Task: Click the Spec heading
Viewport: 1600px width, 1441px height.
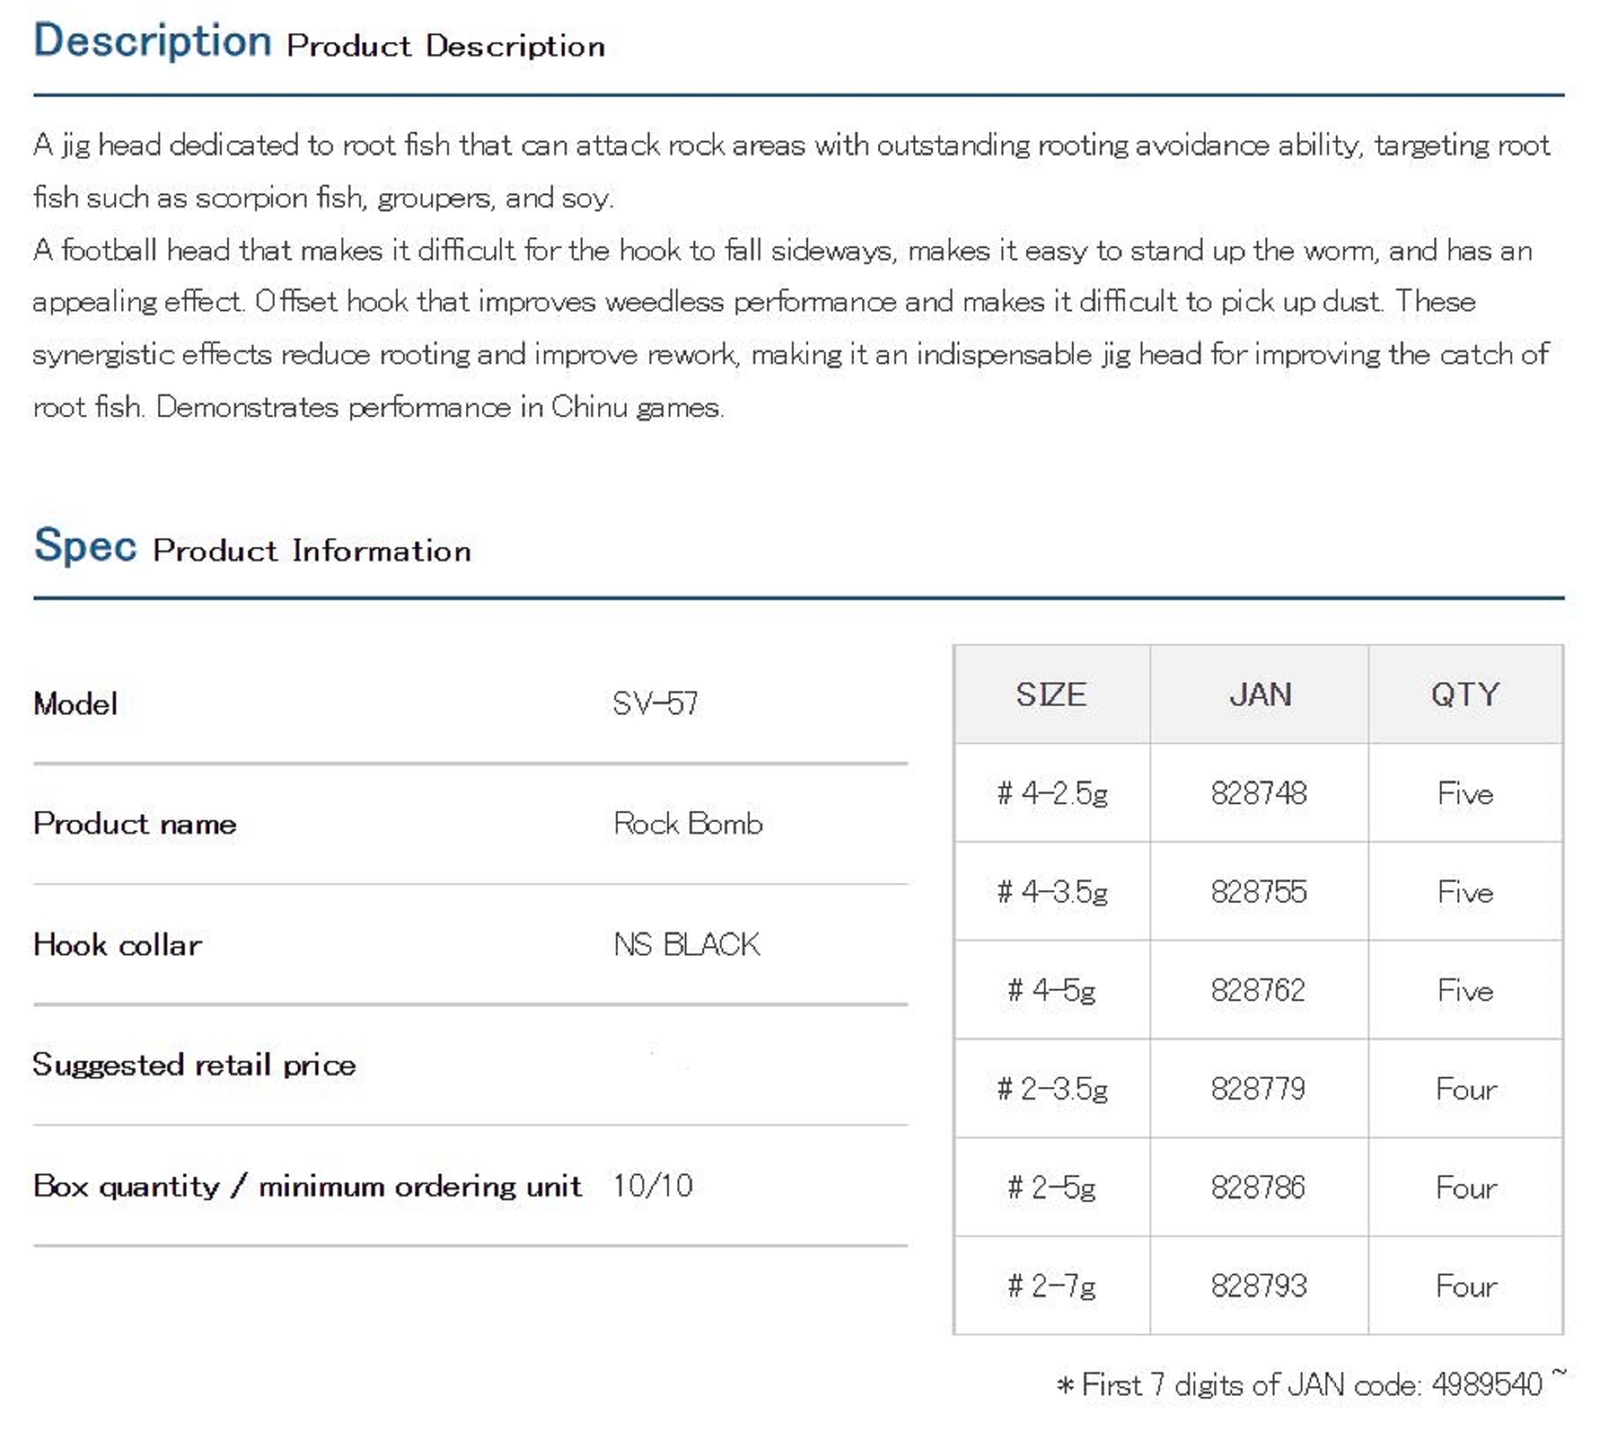Action: tap(85, 546)
